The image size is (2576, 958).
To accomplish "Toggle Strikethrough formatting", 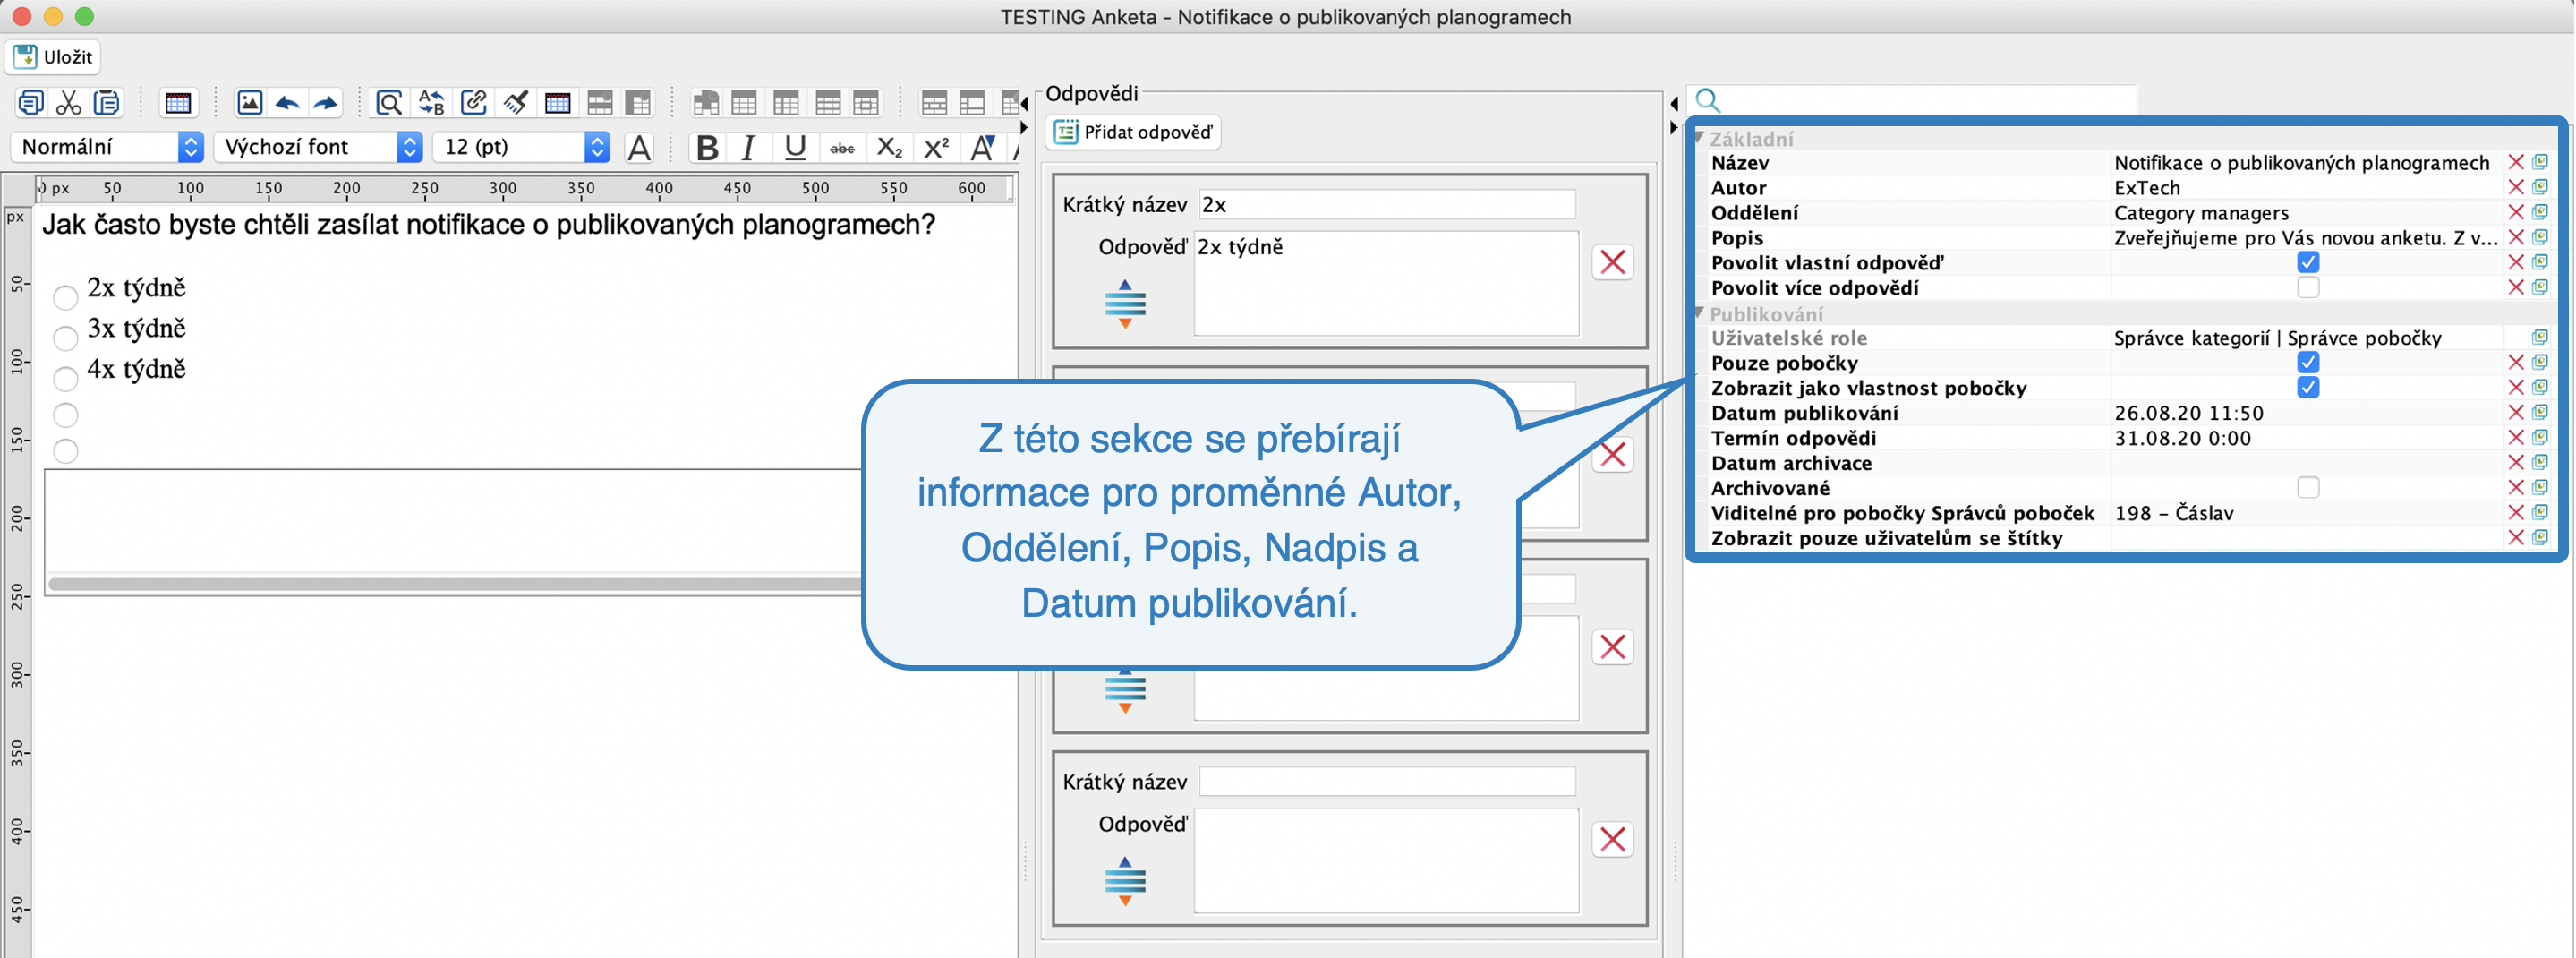I will coord(842,149).
